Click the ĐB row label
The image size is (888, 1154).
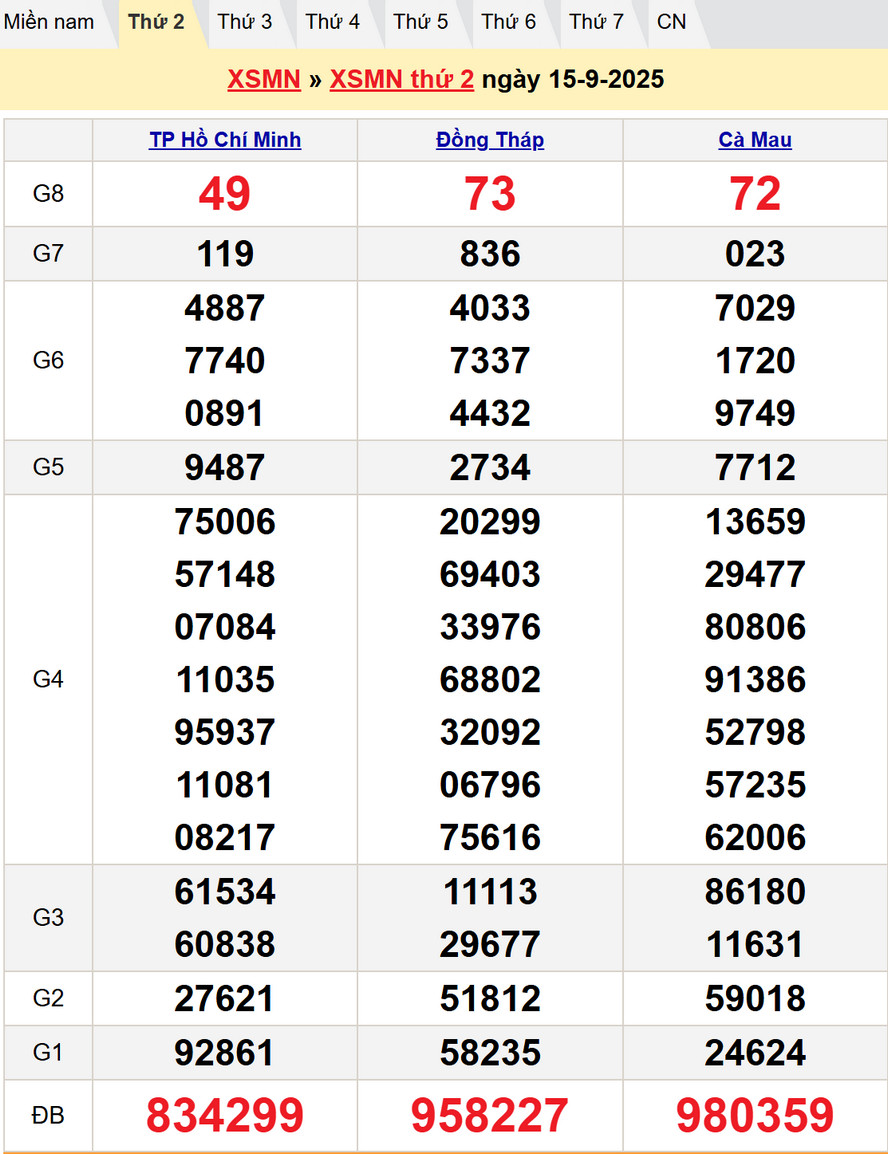(x=48, y=1116)
